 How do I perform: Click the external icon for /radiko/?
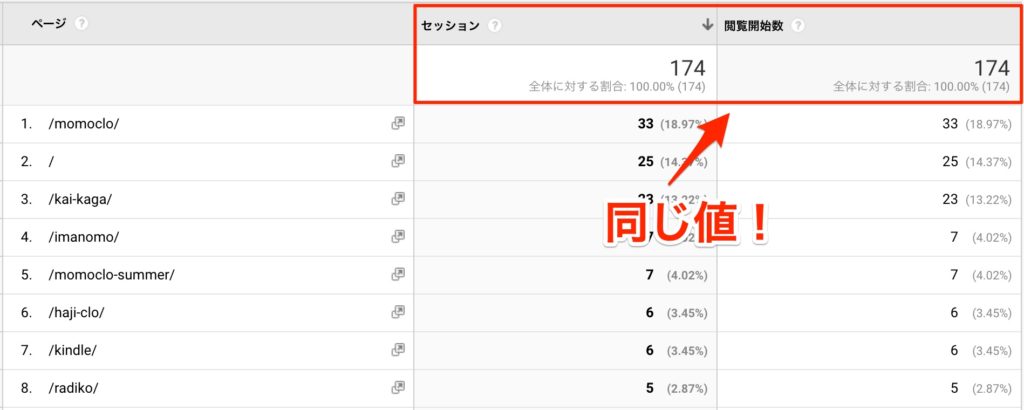pyautogui.click(x=398, y=387)
